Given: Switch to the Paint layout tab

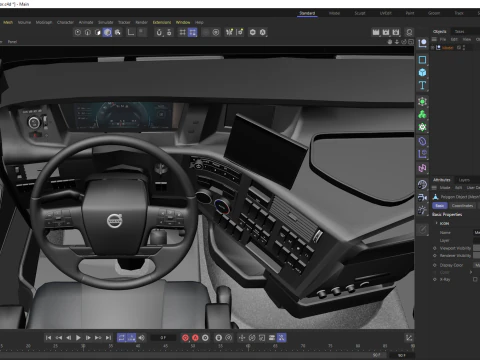Looking at the screenshot, I should 410,13.
